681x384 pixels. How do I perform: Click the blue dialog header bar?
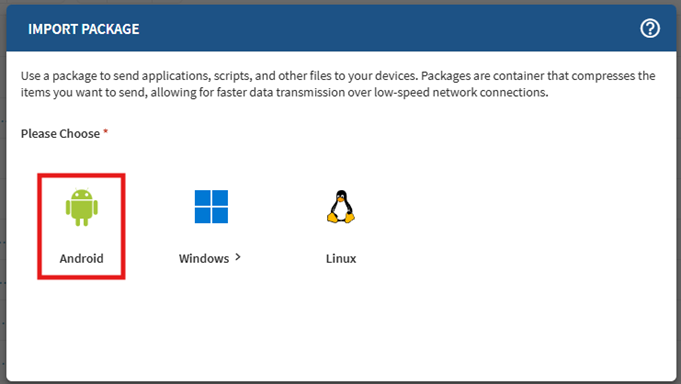[341, 28]
